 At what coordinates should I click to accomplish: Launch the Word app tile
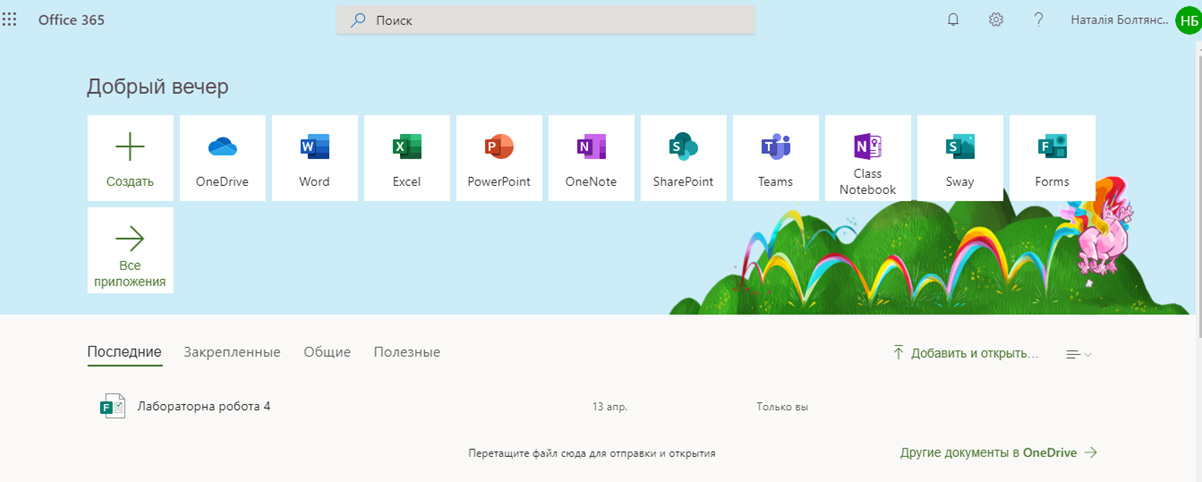[314, 158]
